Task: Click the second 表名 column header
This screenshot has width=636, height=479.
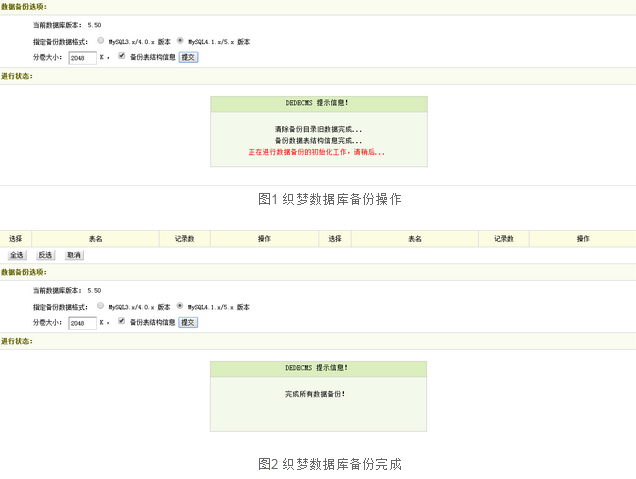Action: [x=415, y=239]
